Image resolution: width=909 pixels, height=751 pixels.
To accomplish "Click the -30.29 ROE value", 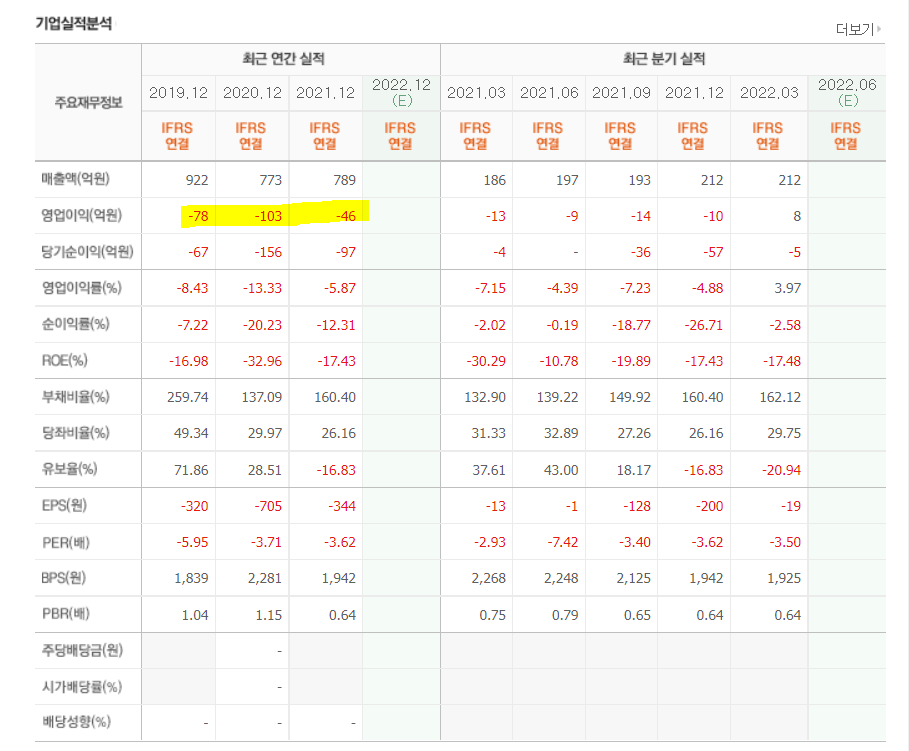I will [486, 361].
